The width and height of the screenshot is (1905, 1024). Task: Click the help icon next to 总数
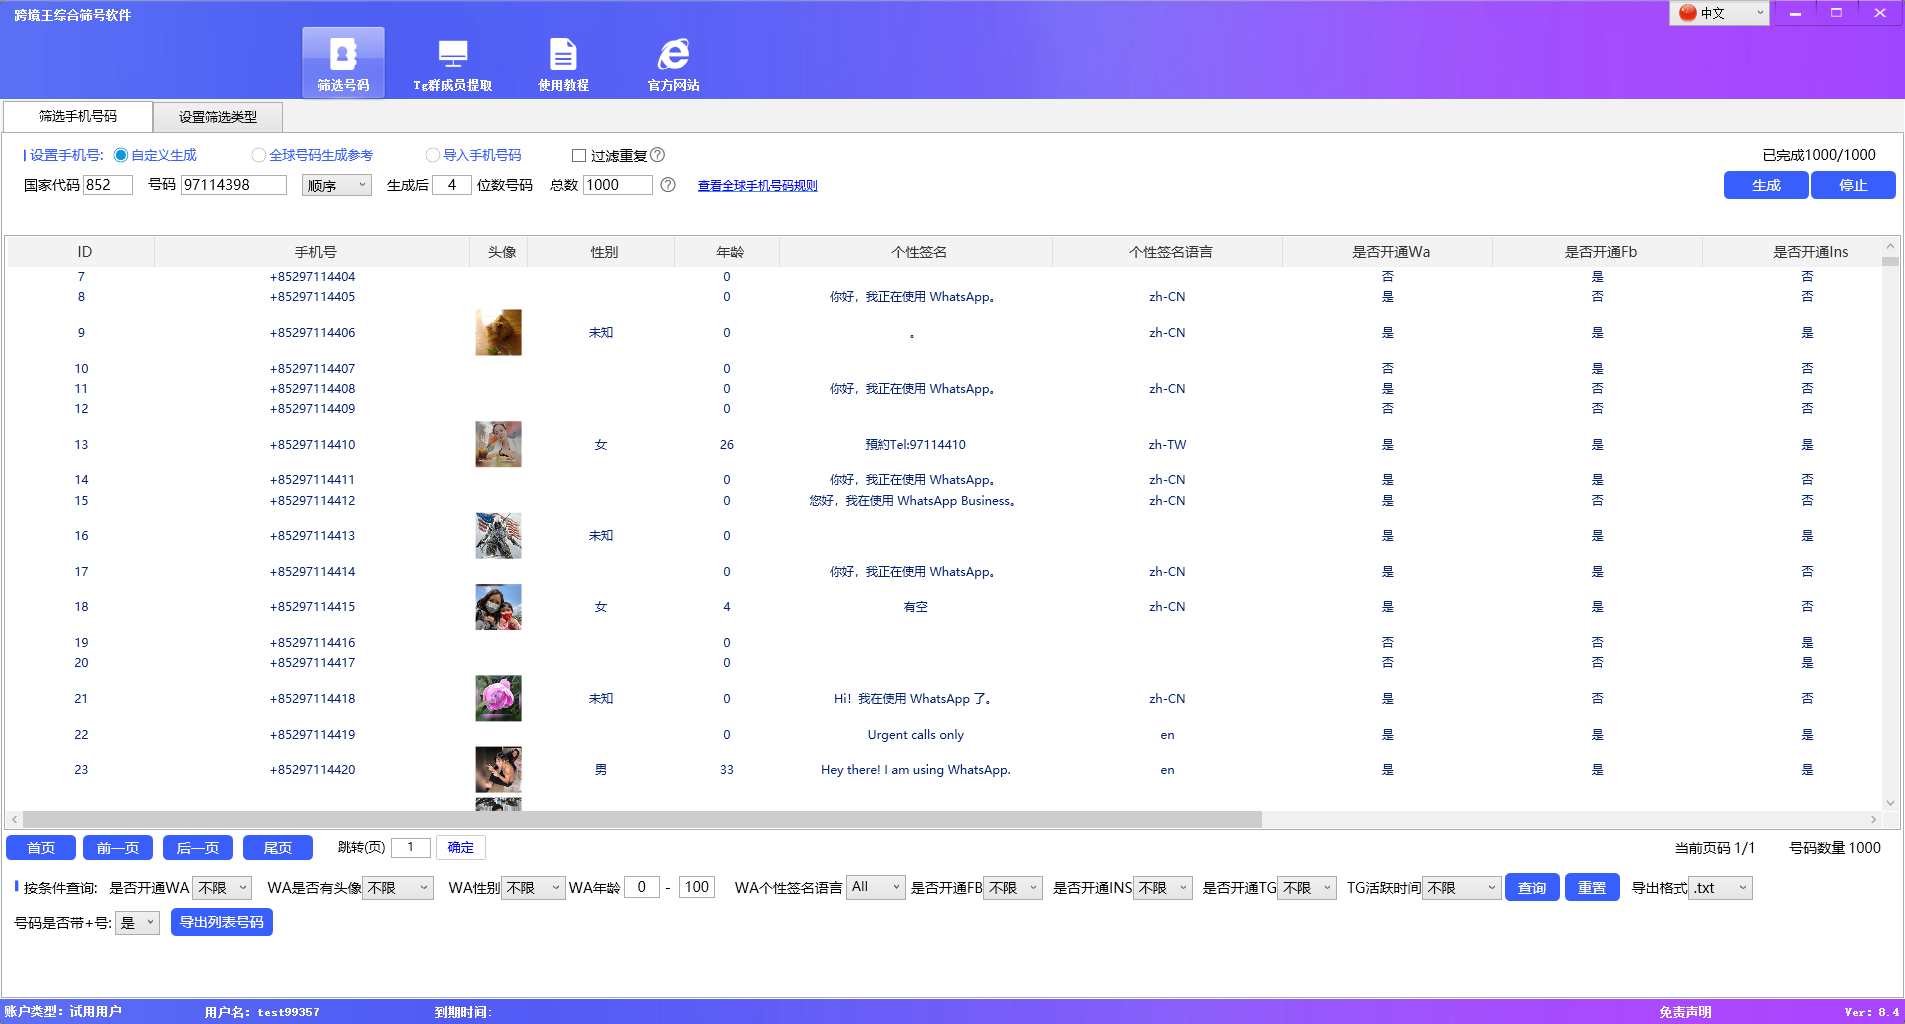click(667, 185)
